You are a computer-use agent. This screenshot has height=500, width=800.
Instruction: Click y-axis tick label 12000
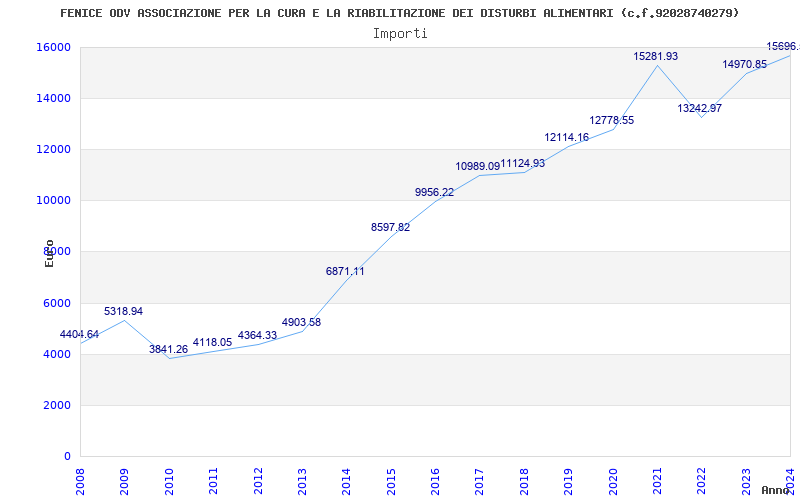53,149
